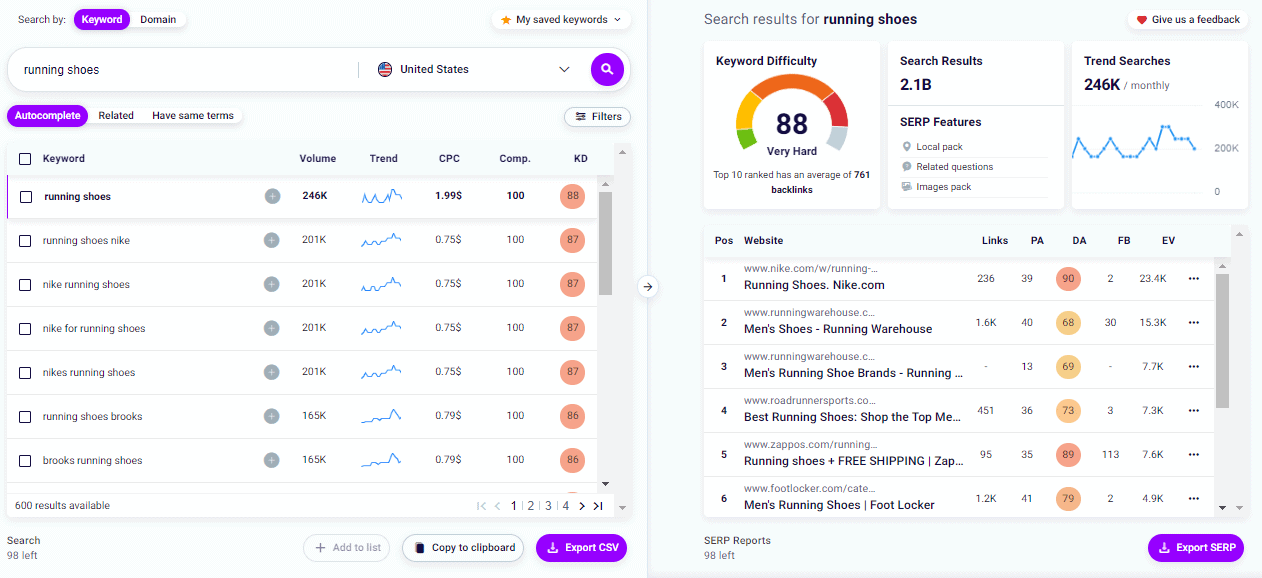Viewport: 1262px width, 578px height.
Task: Click the running shoes search input field
Action: (180, 69)
